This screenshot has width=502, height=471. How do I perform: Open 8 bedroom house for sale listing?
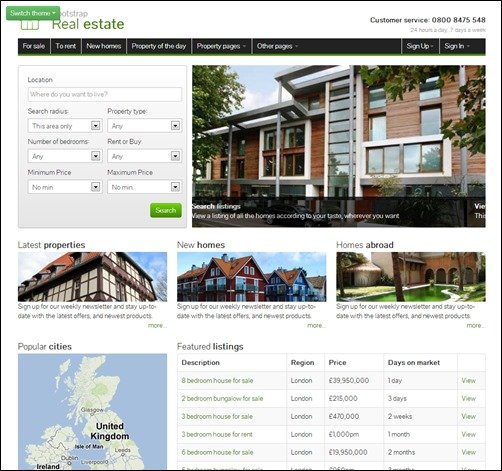tap(217, 380)
